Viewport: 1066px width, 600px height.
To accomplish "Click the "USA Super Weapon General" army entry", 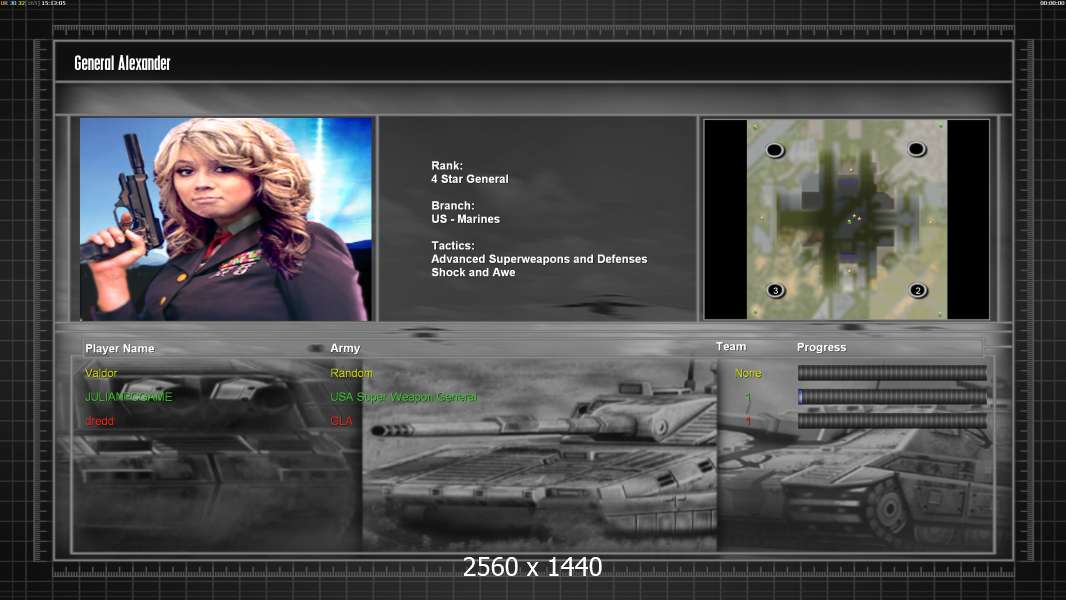I will tap(404, 397).
